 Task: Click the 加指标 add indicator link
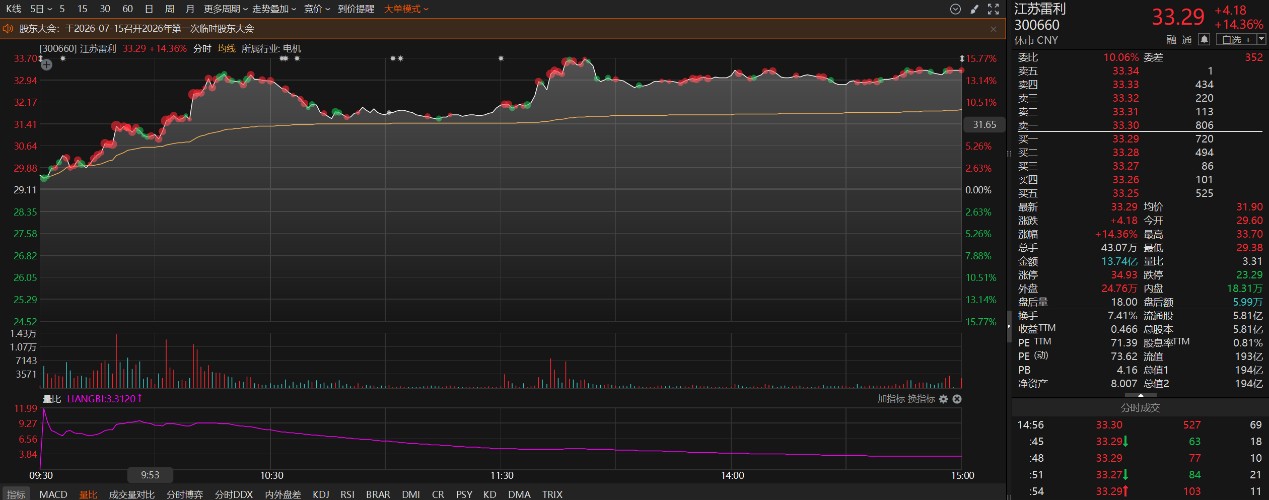(891, 399)
